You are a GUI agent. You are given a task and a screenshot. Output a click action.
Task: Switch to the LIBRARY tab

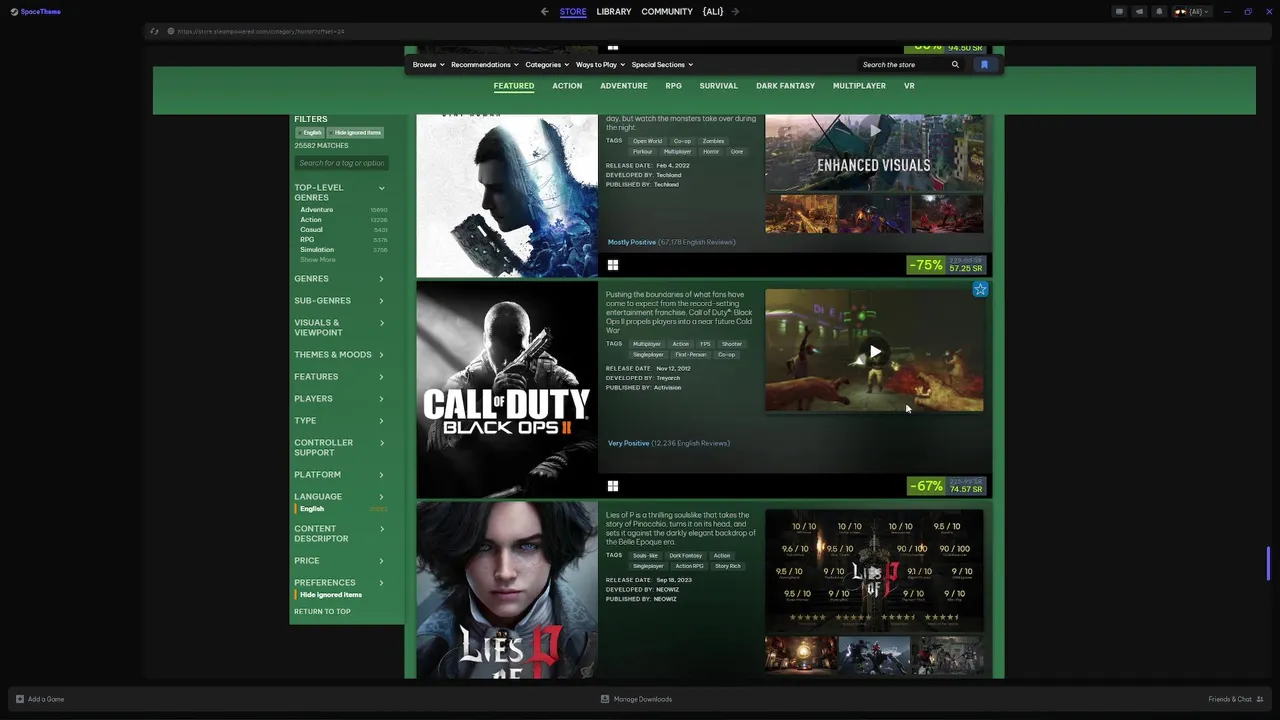click(x=614, y=12)
